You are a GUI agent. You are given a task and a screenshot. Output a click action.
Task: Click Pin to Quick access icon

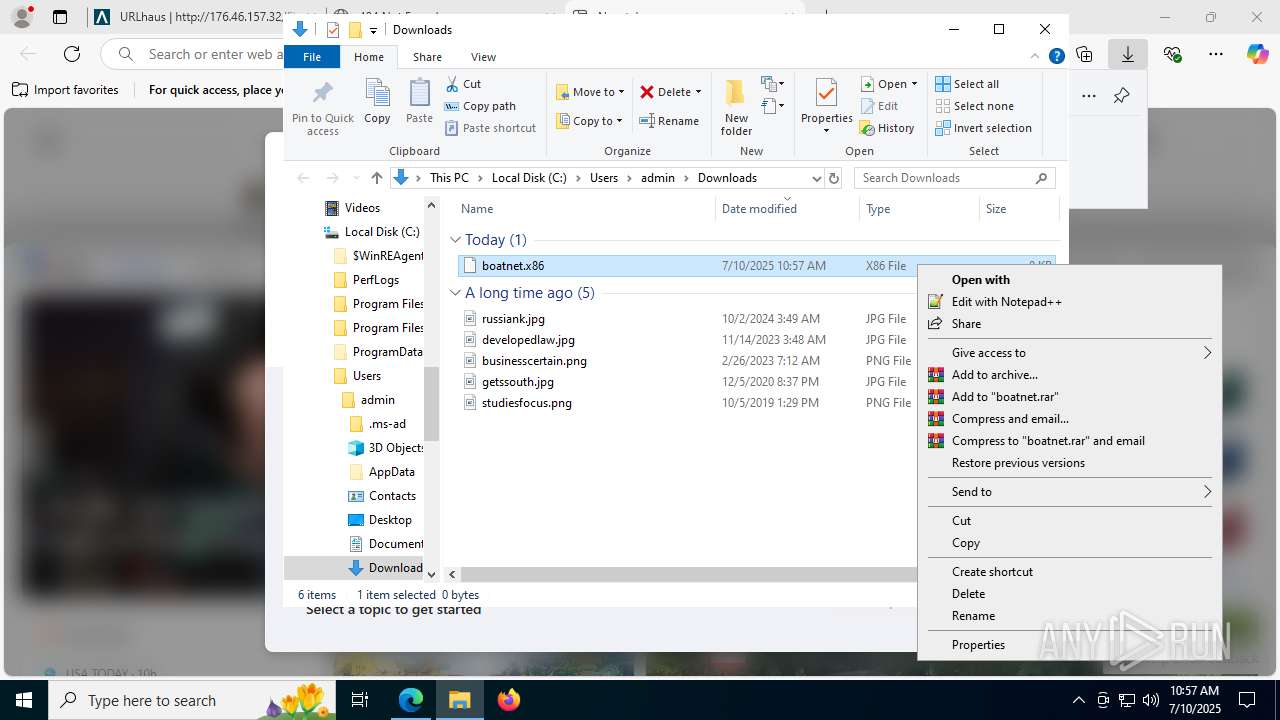click(322, 108)
